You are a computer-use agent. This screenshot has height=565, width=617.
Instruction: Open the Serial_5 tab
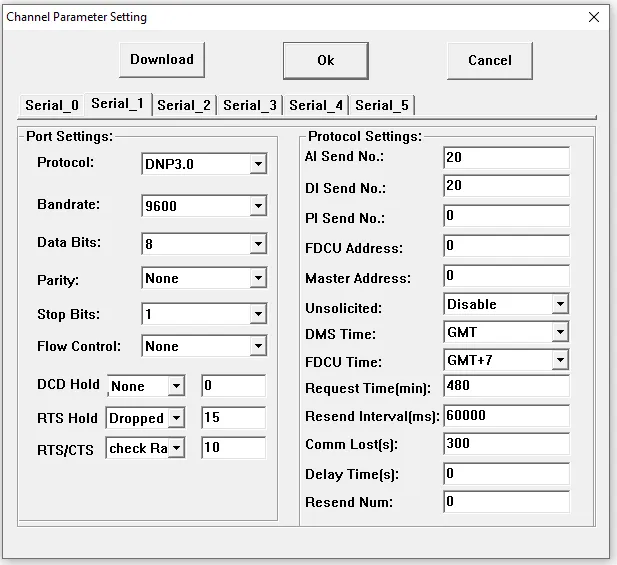point(382,105)
